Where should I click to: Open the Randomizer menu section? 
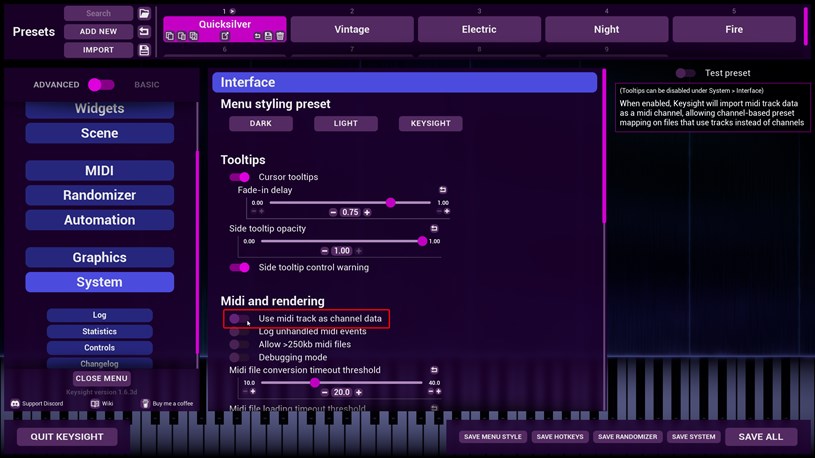pos(99,195)
